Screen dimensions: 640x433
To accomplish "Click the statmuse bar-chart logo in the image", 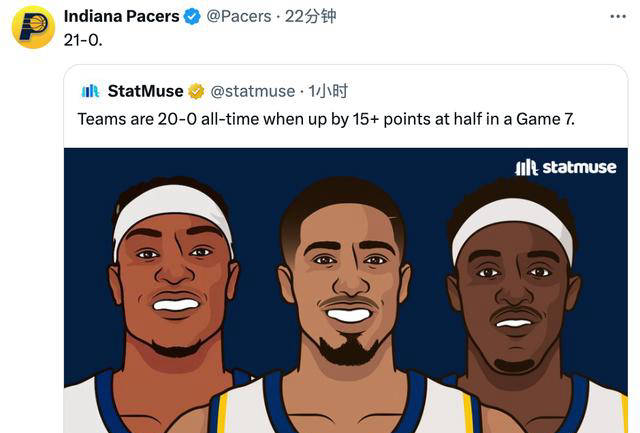I will [x=526, y=167].
